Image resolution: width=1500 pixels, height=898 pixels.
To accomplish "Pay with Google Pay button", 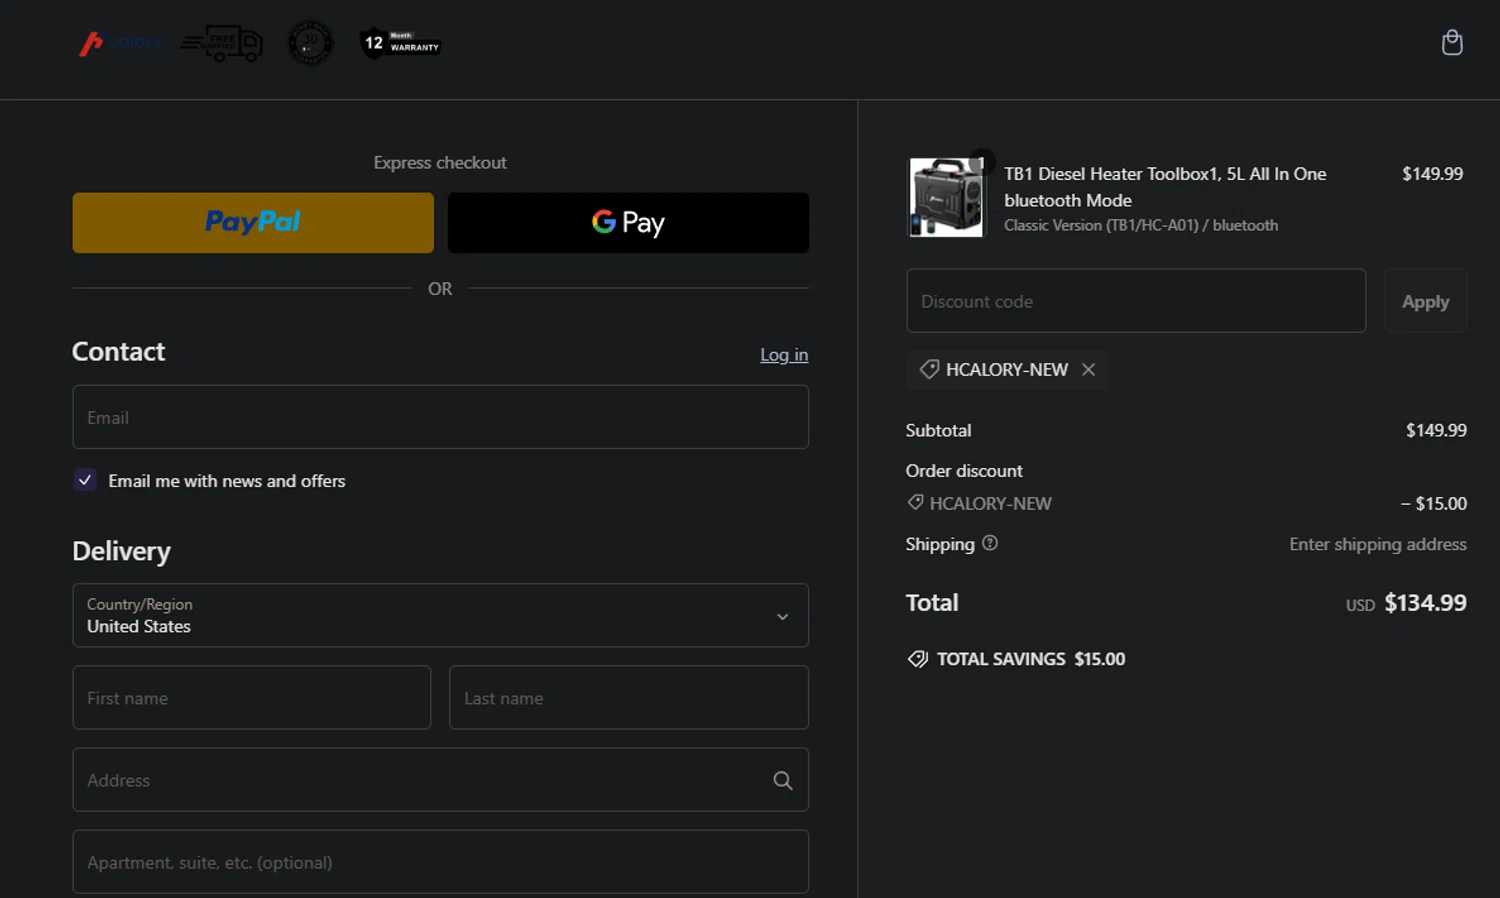I will (x=628, y=223).
